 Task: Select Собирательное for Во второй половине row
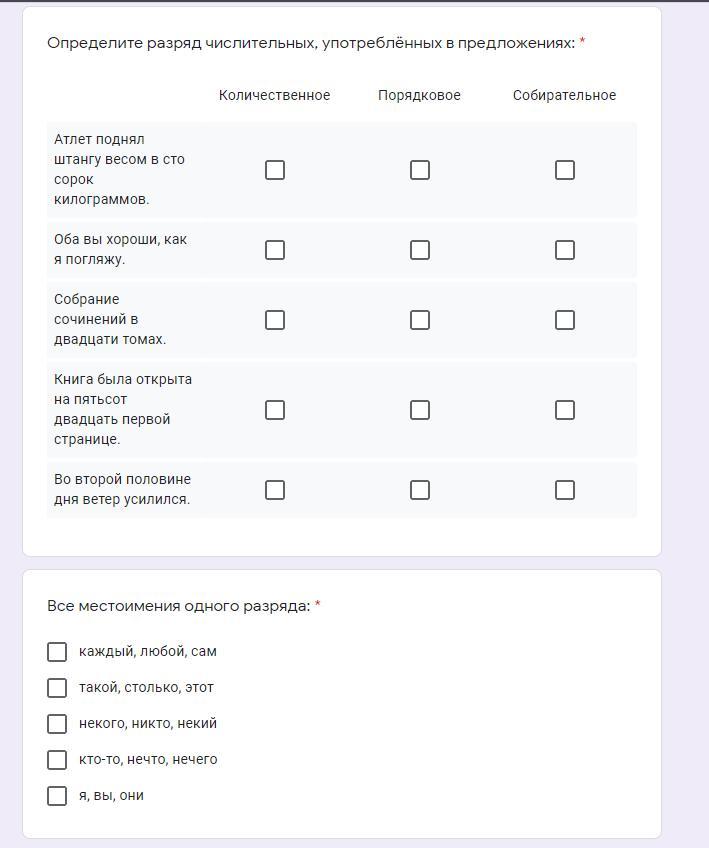coord(565,490)
